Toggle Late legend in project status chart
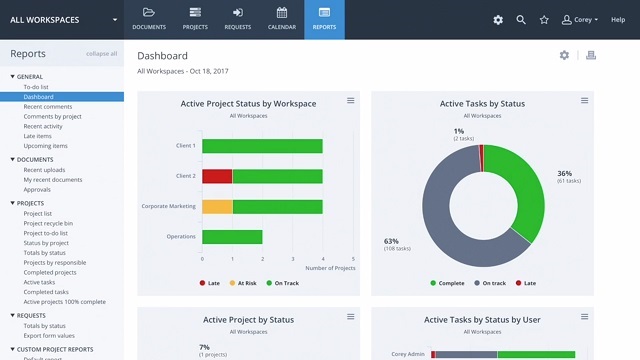The height and width of the screenshot is (360, 640). coord(209,283)
